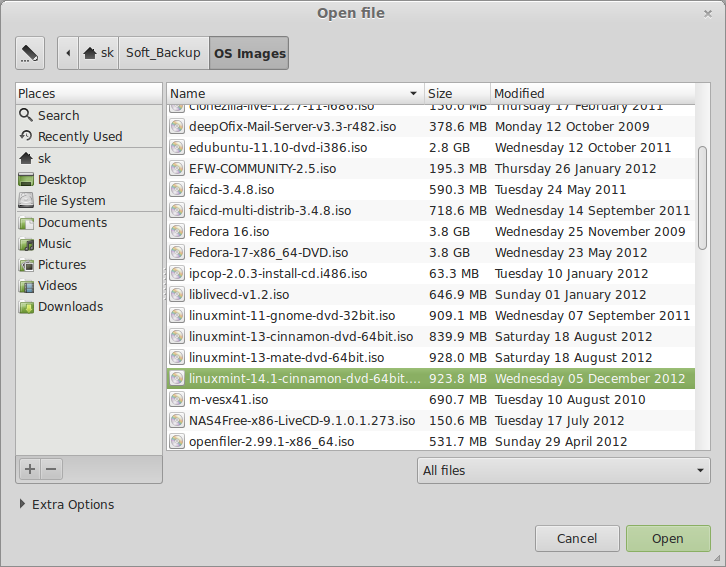Select the m-vesx41.iso file name

229,399
